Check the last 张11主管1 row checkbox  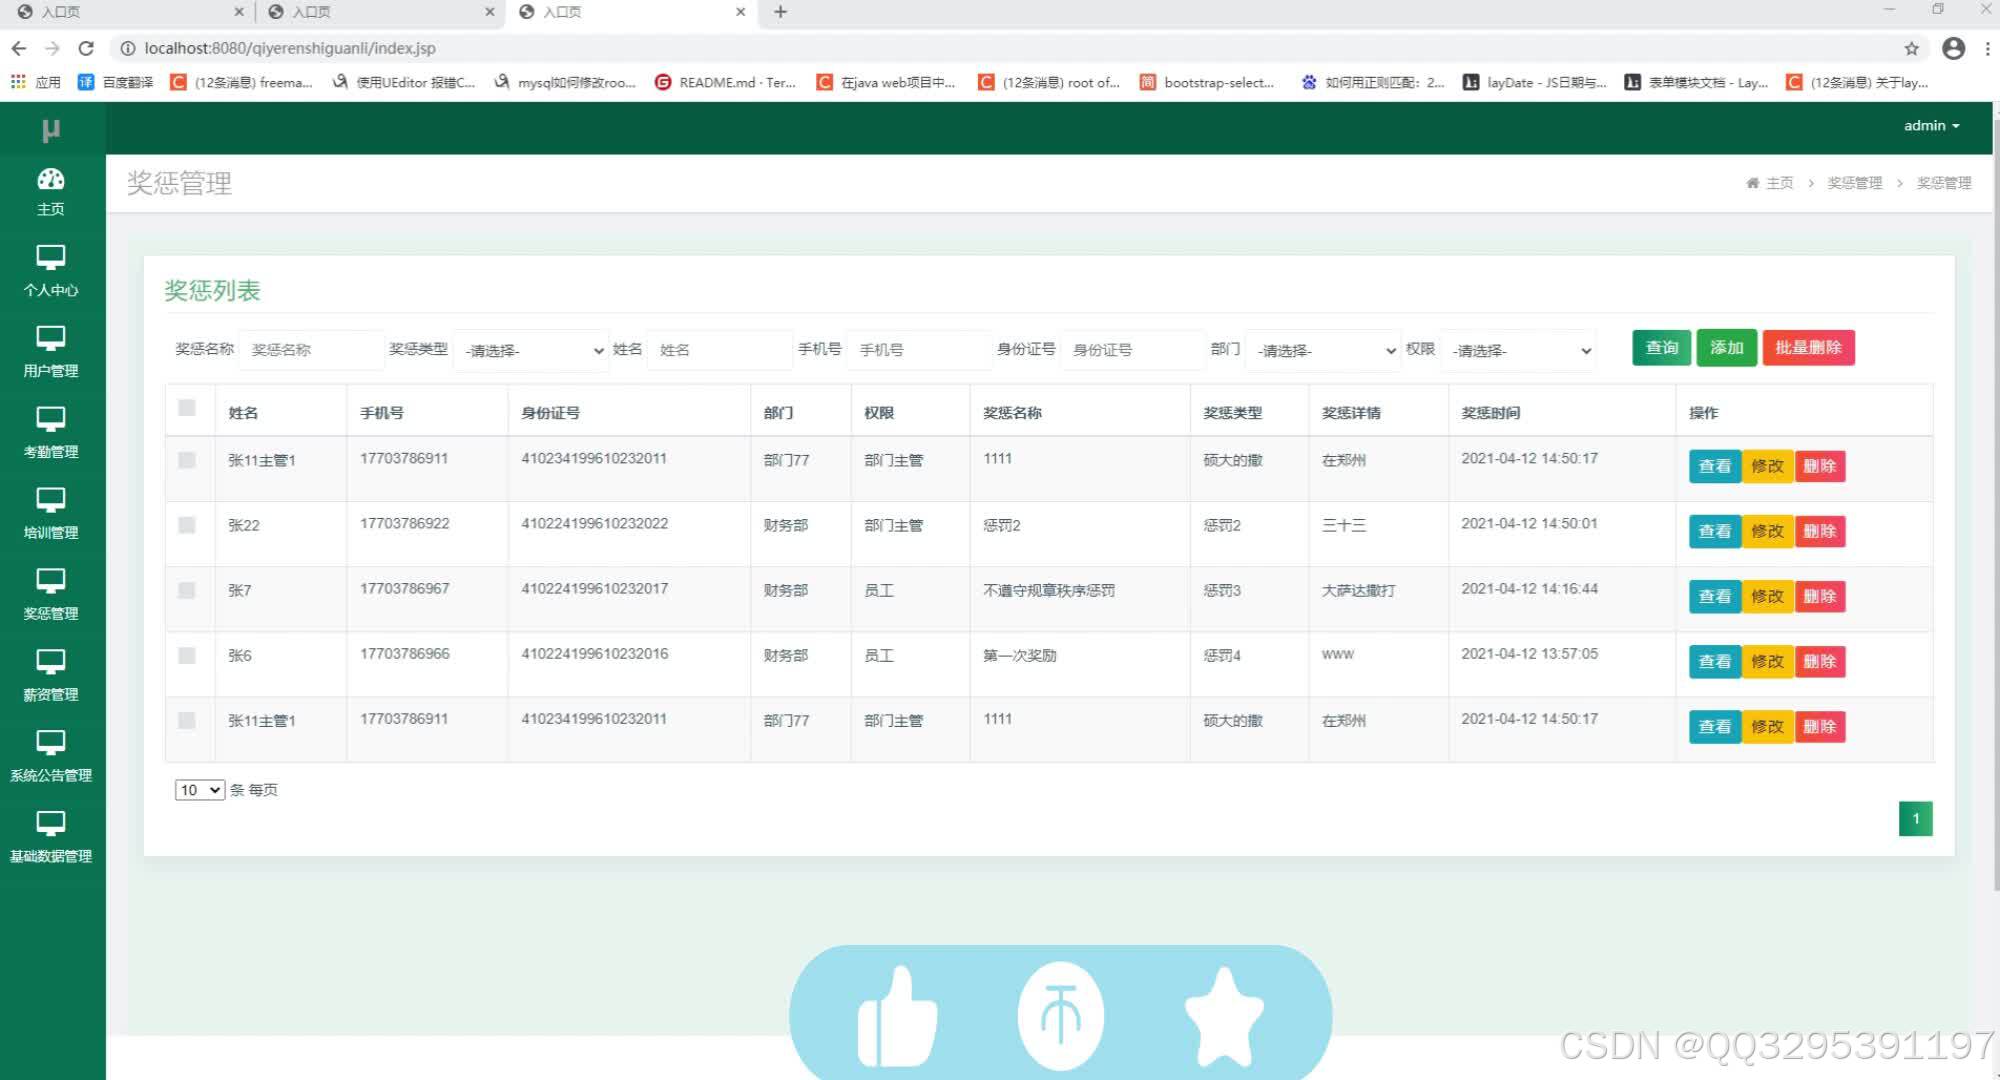(187, 720)
